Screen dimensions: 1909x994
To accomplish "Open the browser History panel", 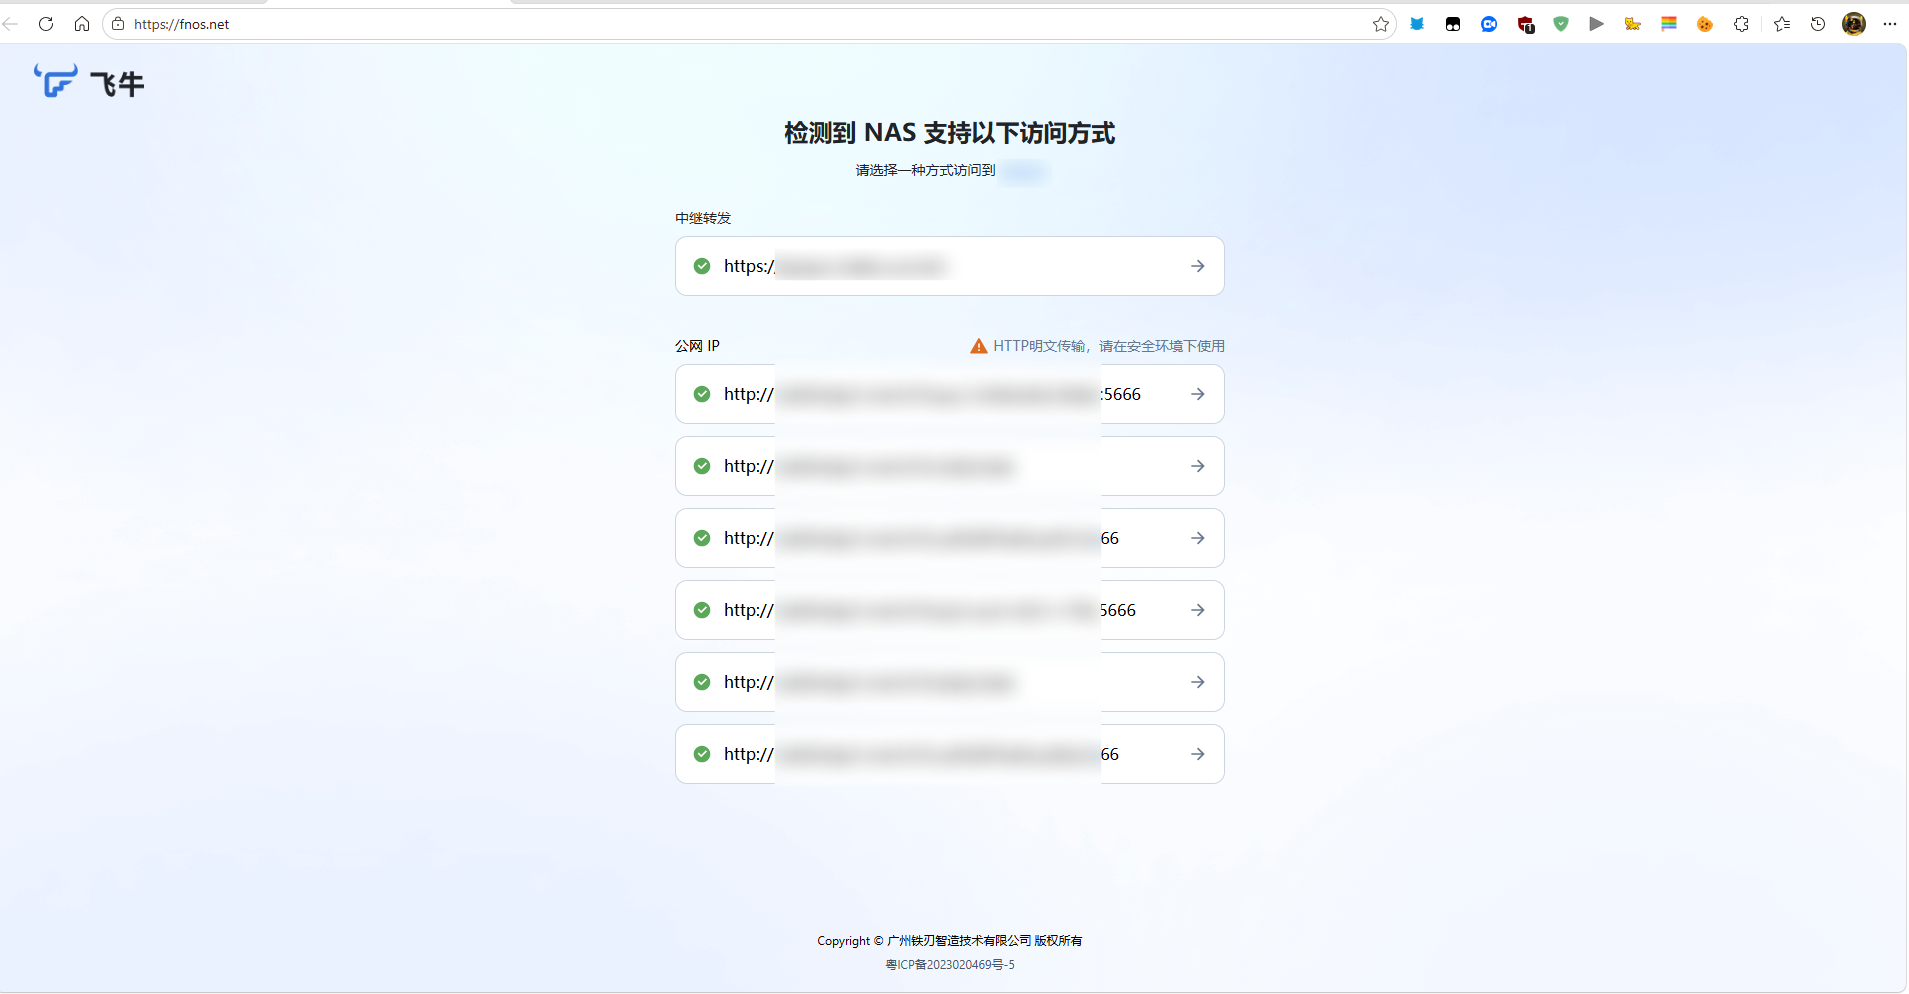I will point(1818,24).
